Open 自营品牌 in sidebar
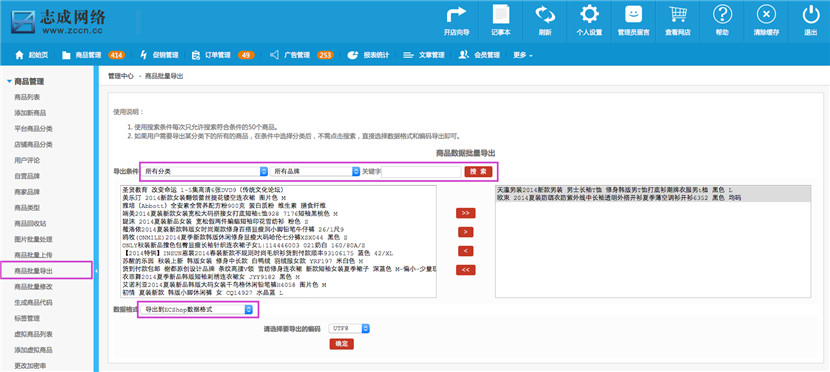This screenshot has width=830, height=372. tap(27, 176)
